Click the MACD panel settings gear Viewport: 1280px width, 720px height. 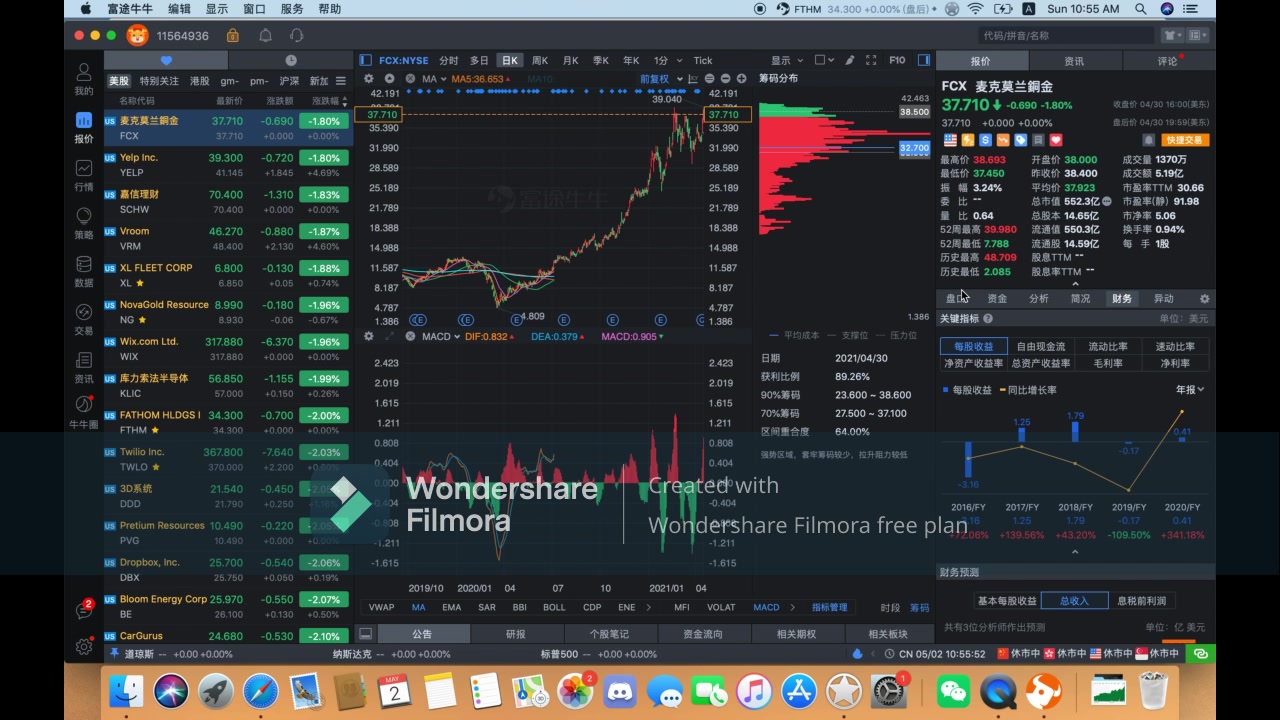tap(368, 336)
